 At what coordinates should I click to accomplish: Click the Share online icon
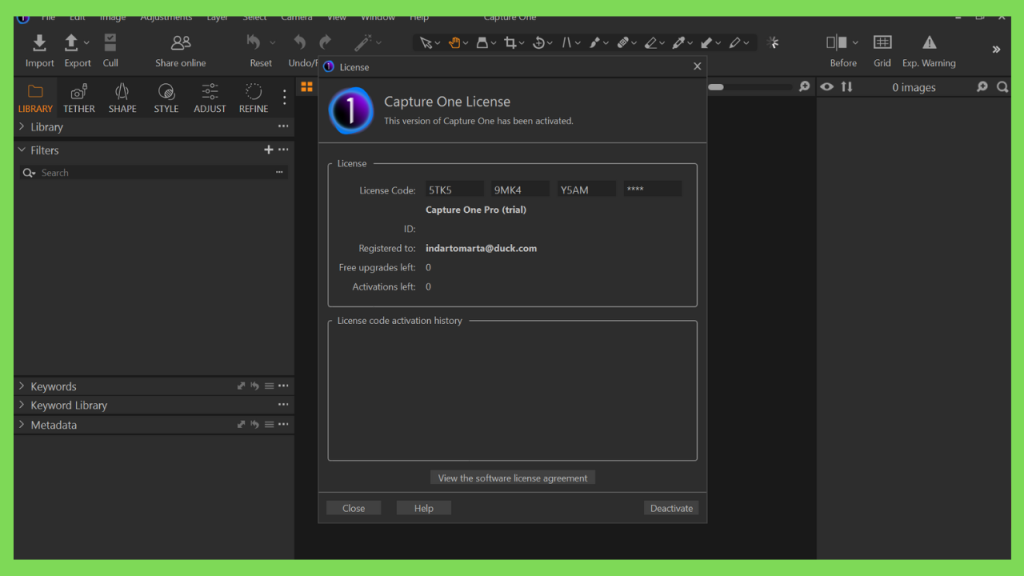point(180,43)
